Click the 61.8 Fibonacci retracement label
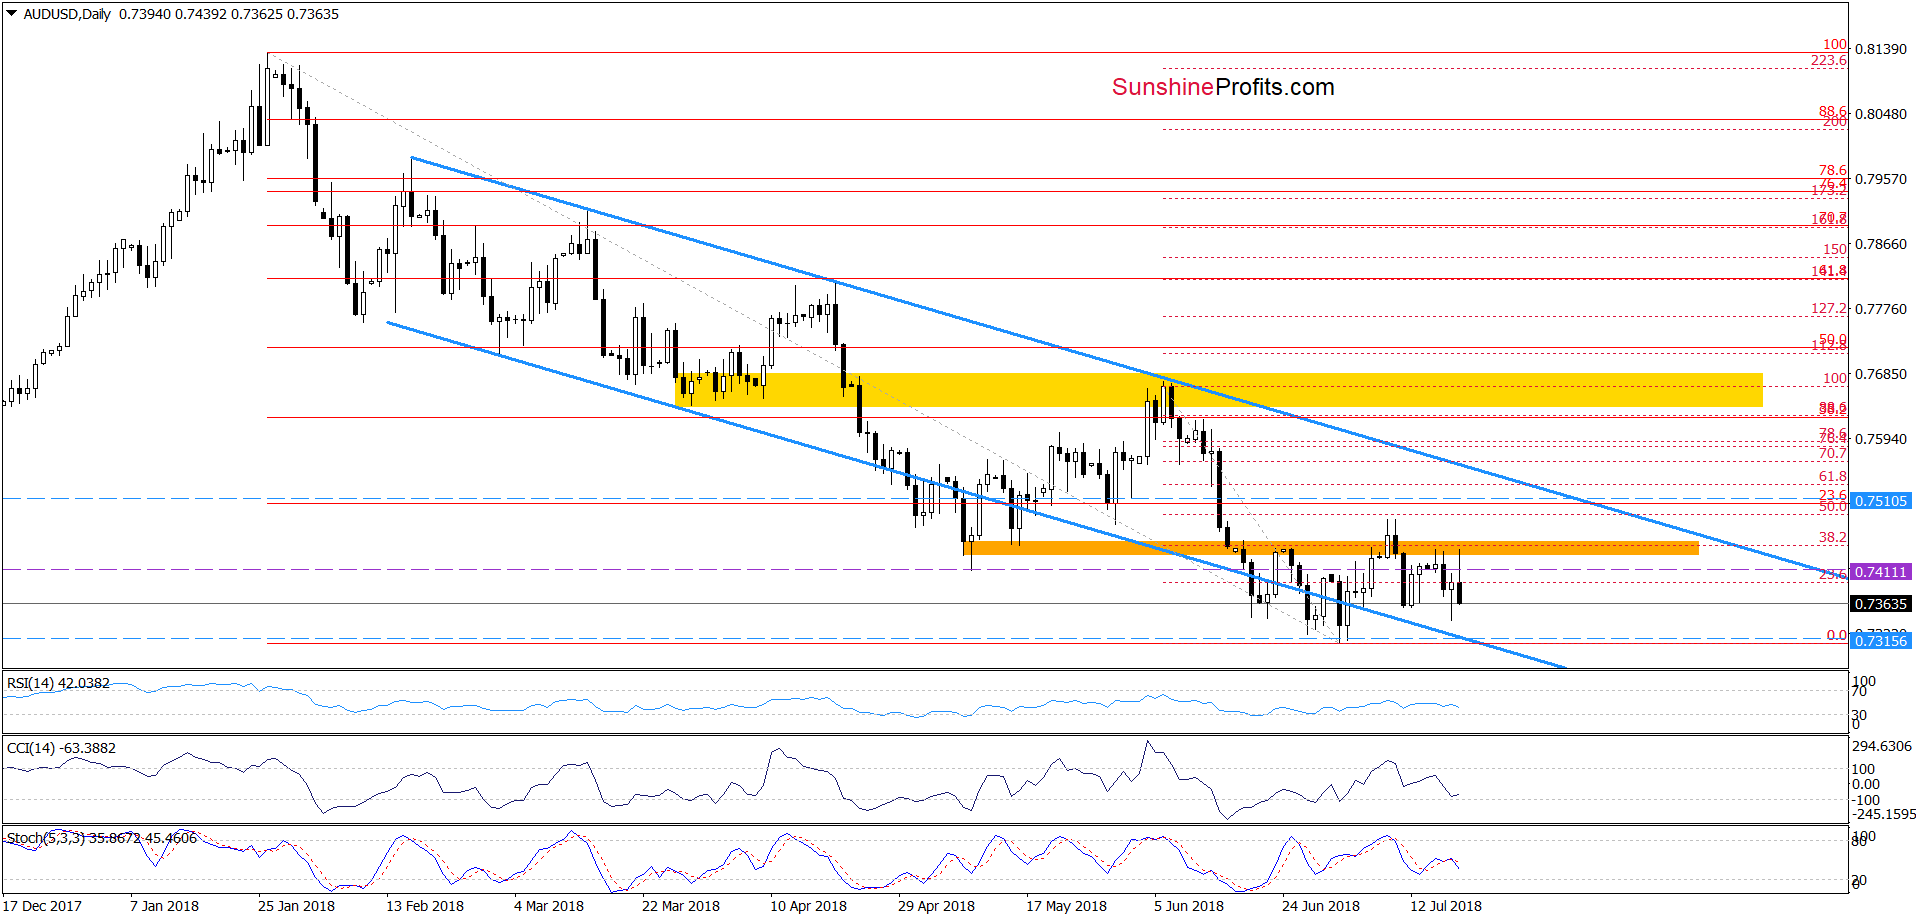This screenshot has height=920, width=1916. [1833, 477]
